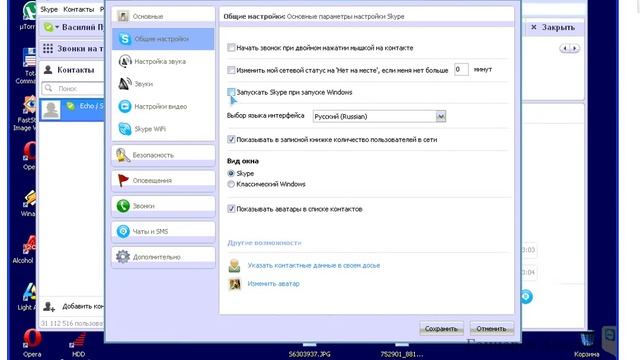Click the Безопасность padlock icon
Image resolution: width=640 pixels, height=360 pixels.
click(x=122, y=155)
